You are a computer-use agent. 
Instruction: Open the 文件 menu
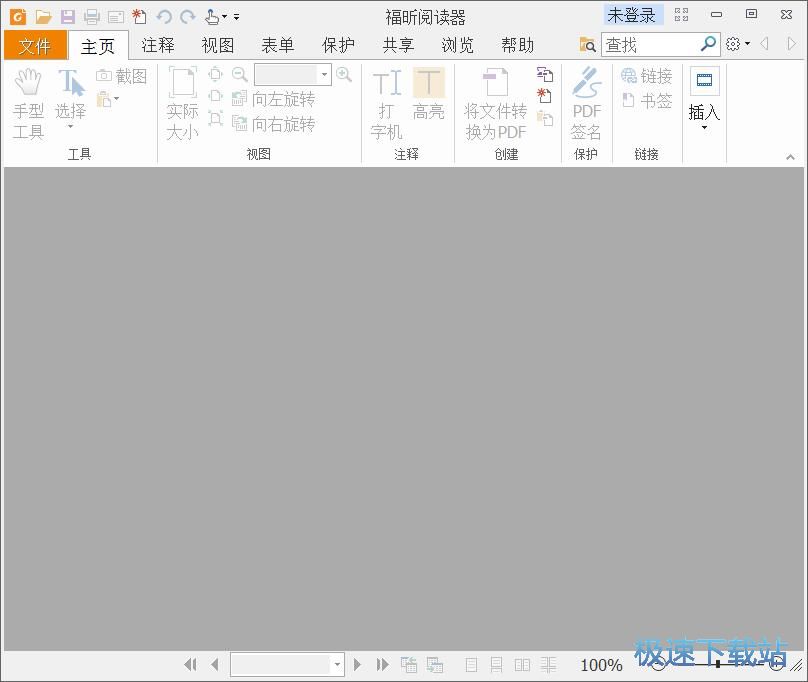click(x=35, y=45)
